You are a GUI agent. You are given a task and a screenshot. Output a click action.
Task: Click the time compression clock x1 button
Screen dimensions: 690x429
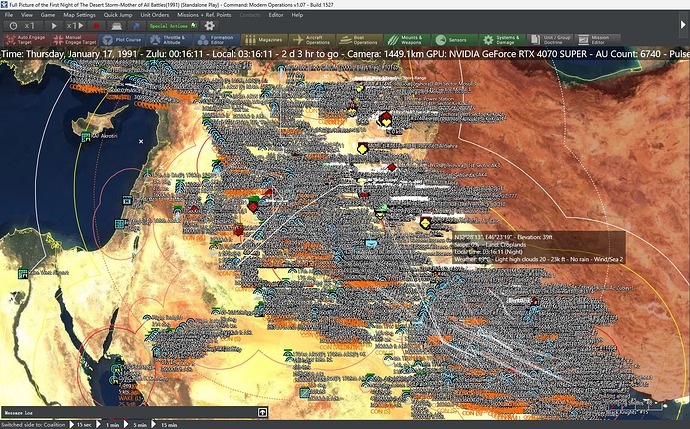tap(22, 26)
